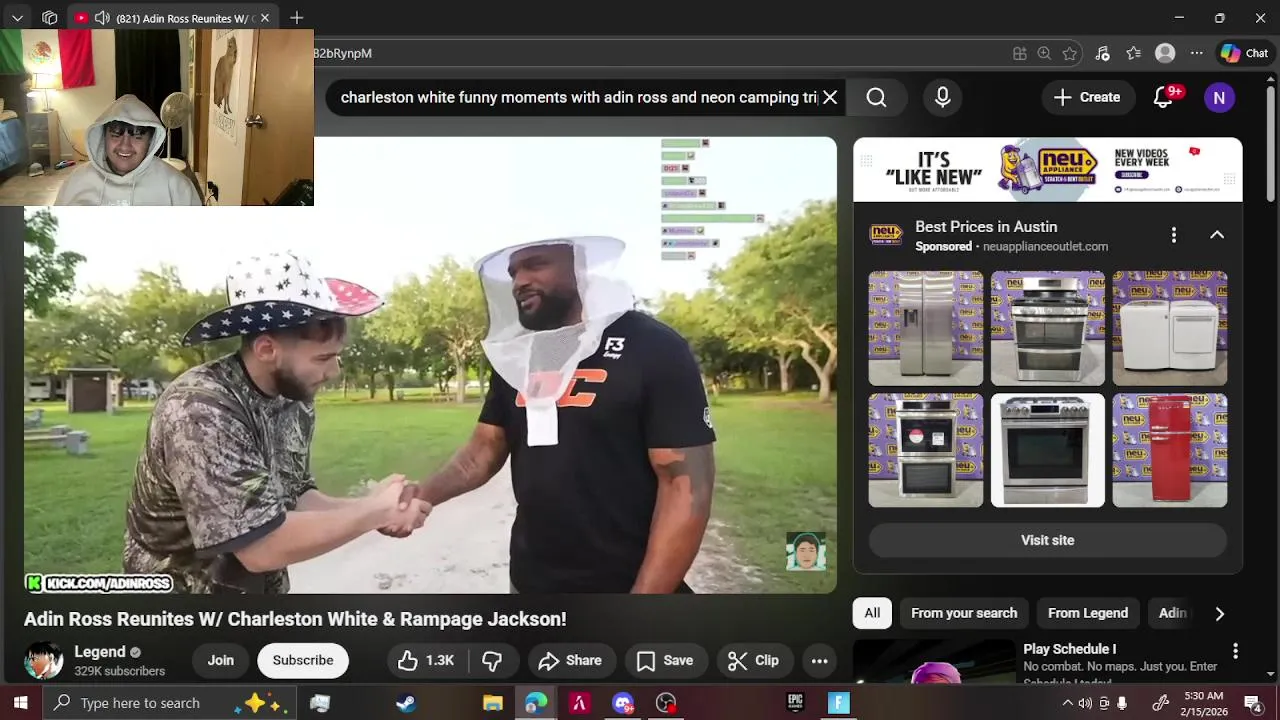The height and width of the screenshot is (720, 1280).
Task: Open Steam from the taskbar
Action: pos(406,703)
